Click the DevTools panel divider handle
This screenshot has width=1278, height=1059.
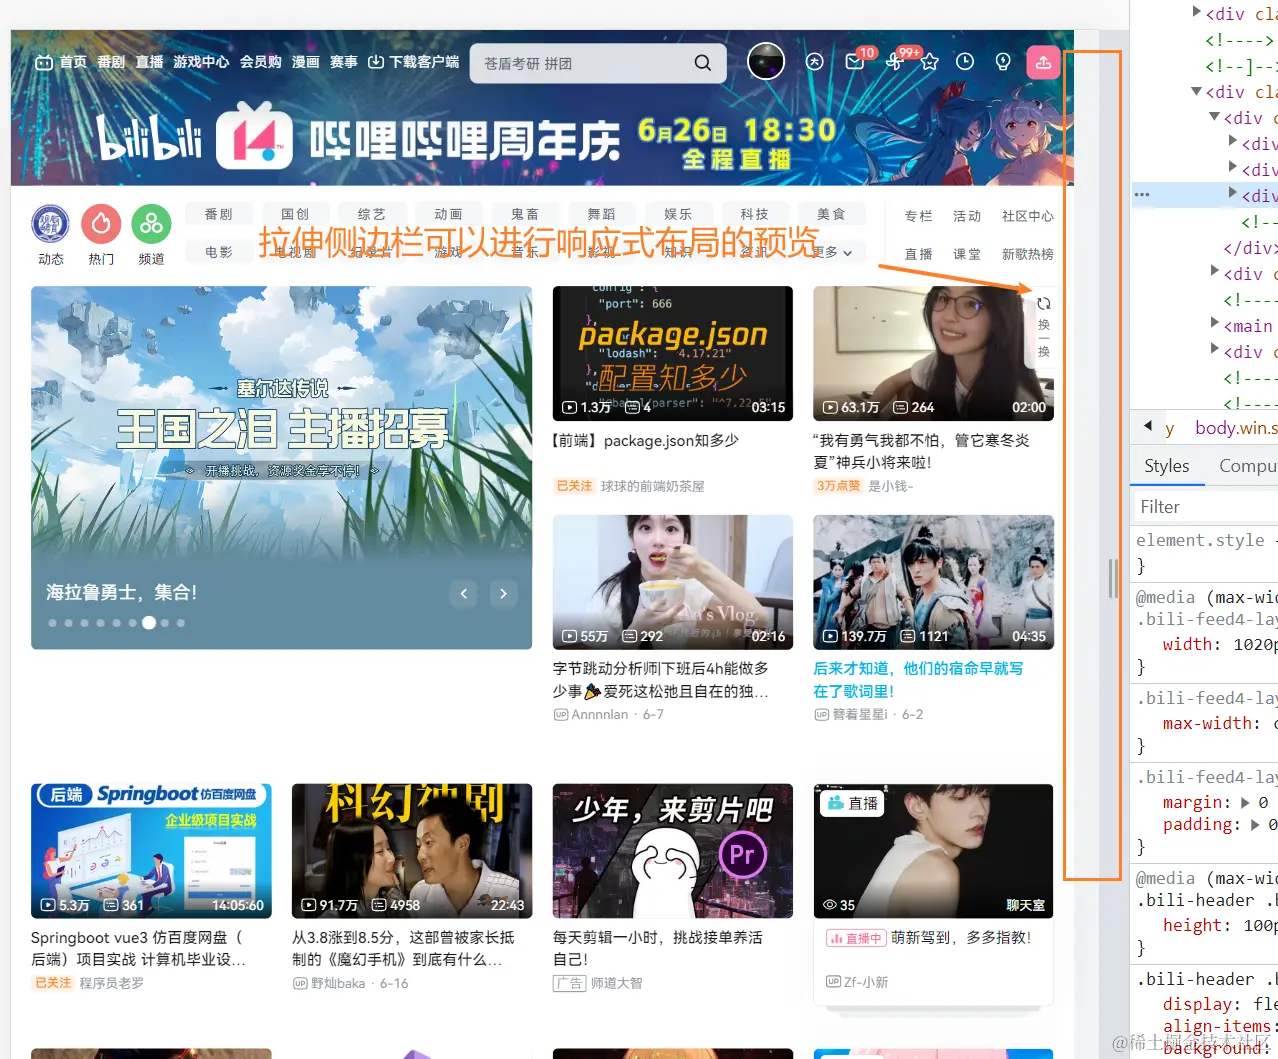click(x=1112, y=578)
